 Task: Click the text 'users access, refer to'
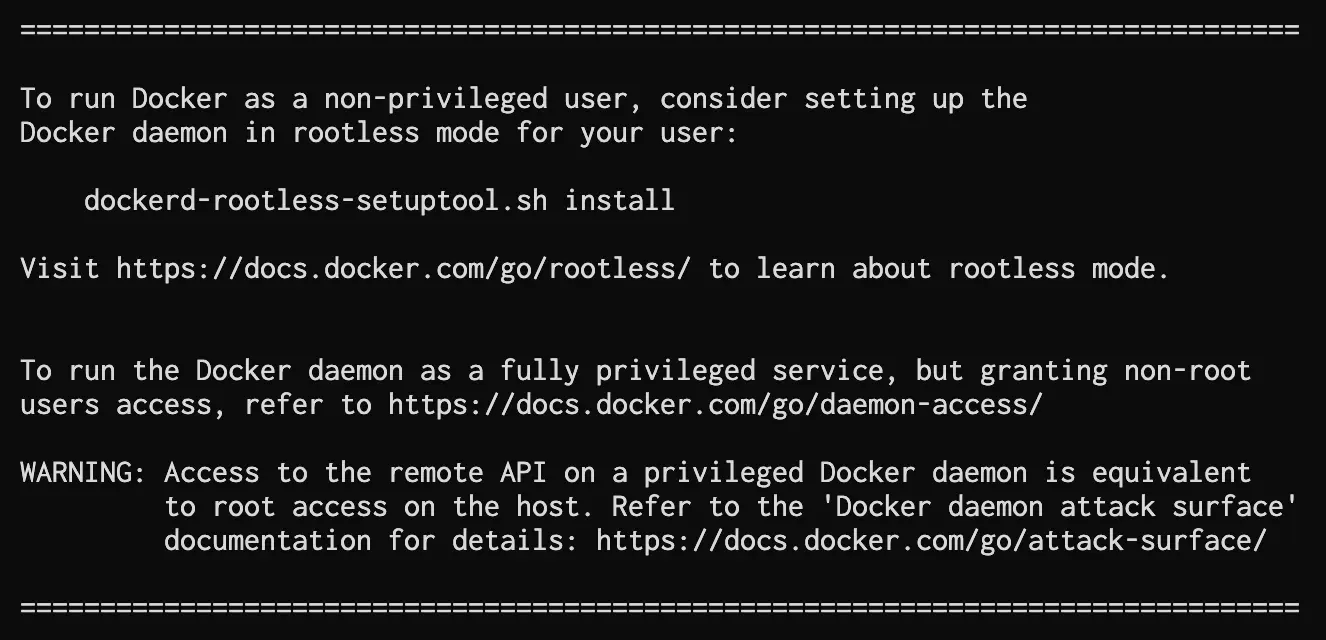pyautogui.click(x=195, y=405)
